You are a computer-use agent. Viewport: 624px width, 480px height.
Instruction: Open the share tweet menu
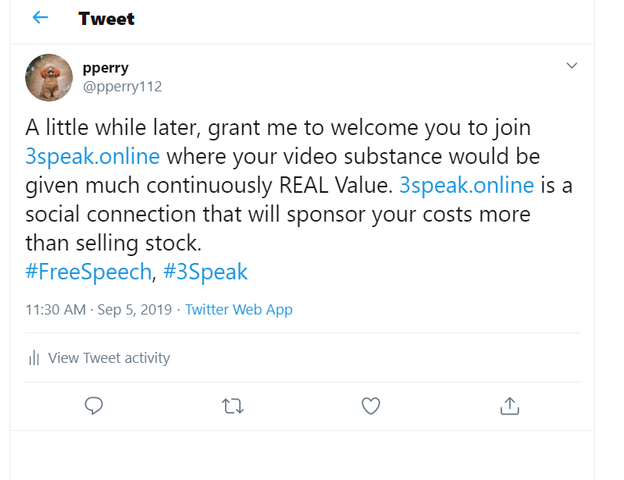(x=509, y=405)
